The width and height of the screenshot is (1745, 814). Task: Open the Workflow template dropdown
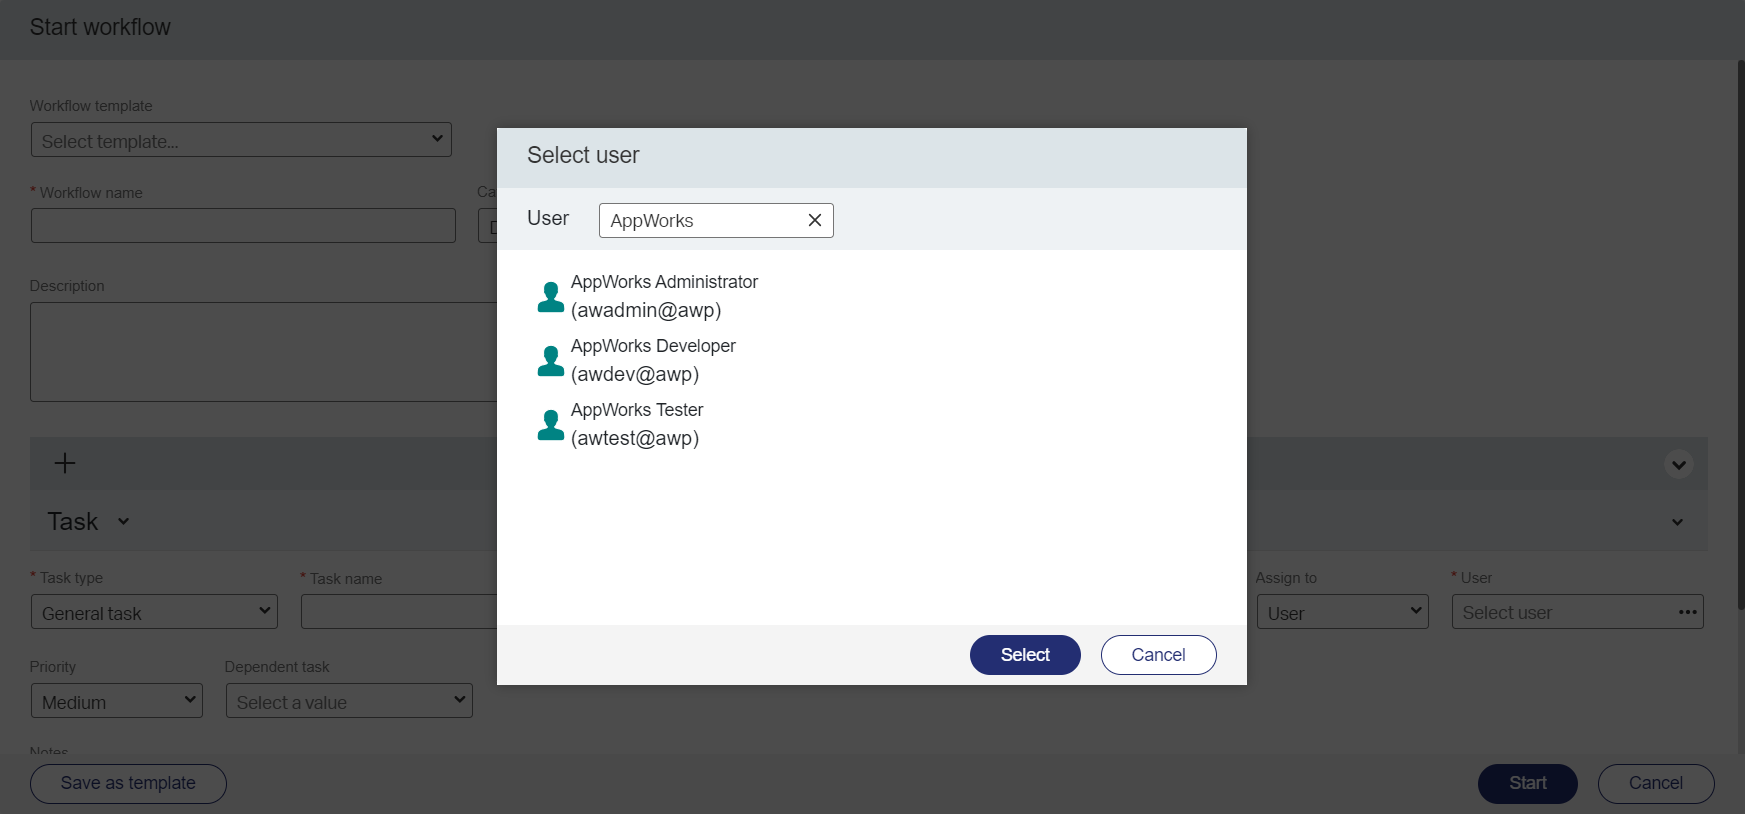(x=241, y=140)
